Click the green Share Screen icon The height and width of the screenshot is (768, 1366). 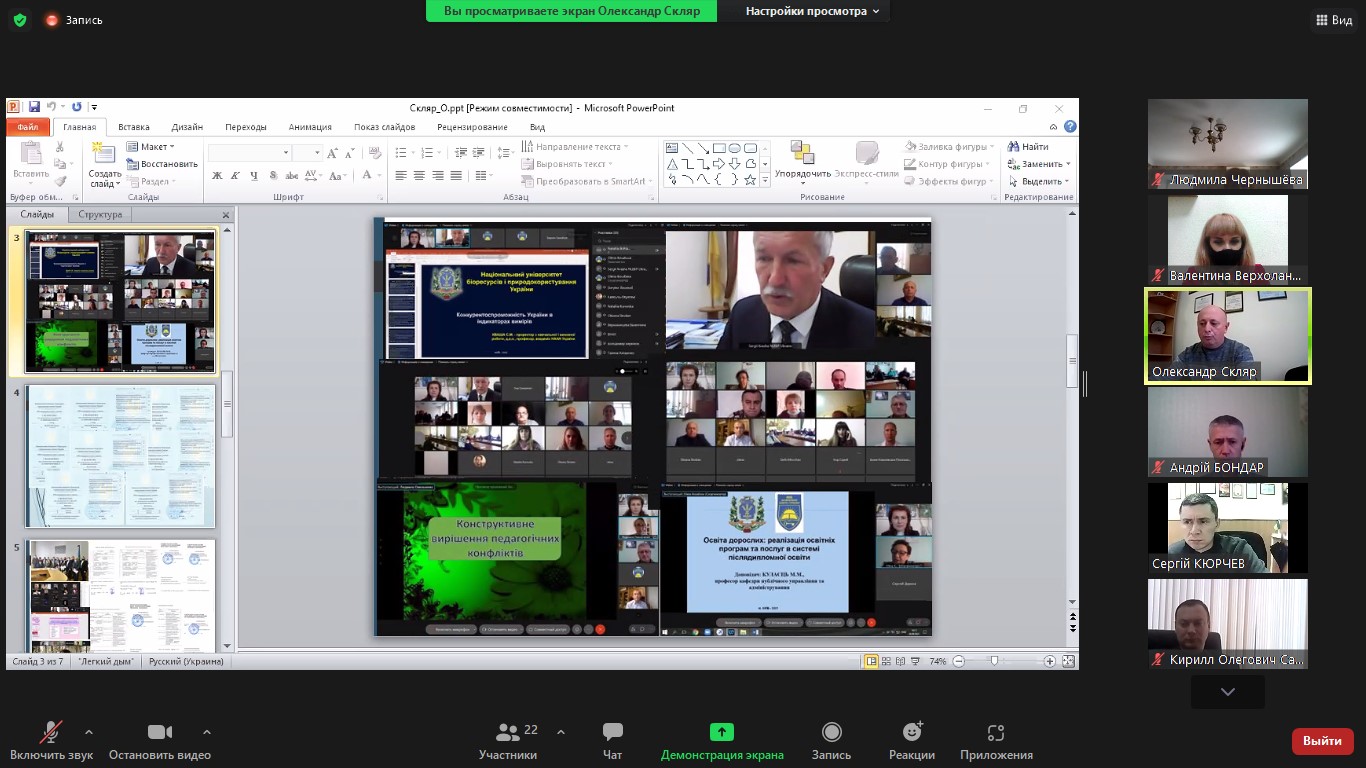tap(721, 732)
